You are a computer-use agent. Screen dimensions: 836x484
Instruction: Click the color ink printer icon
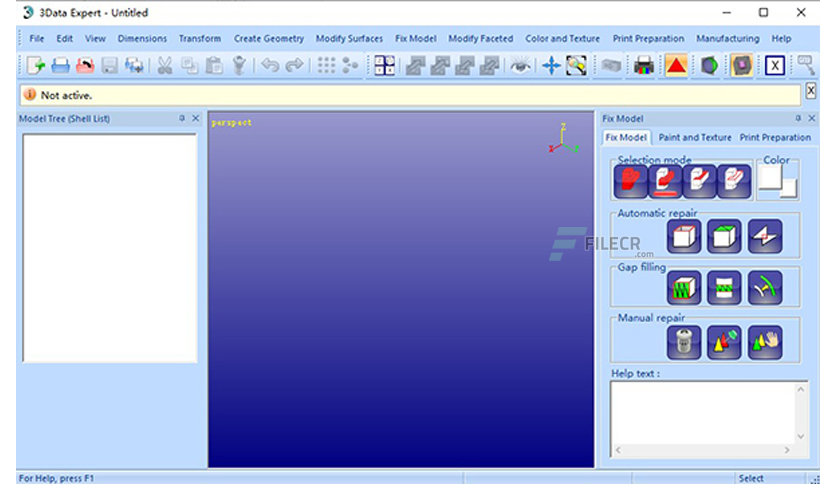point(644,66)
